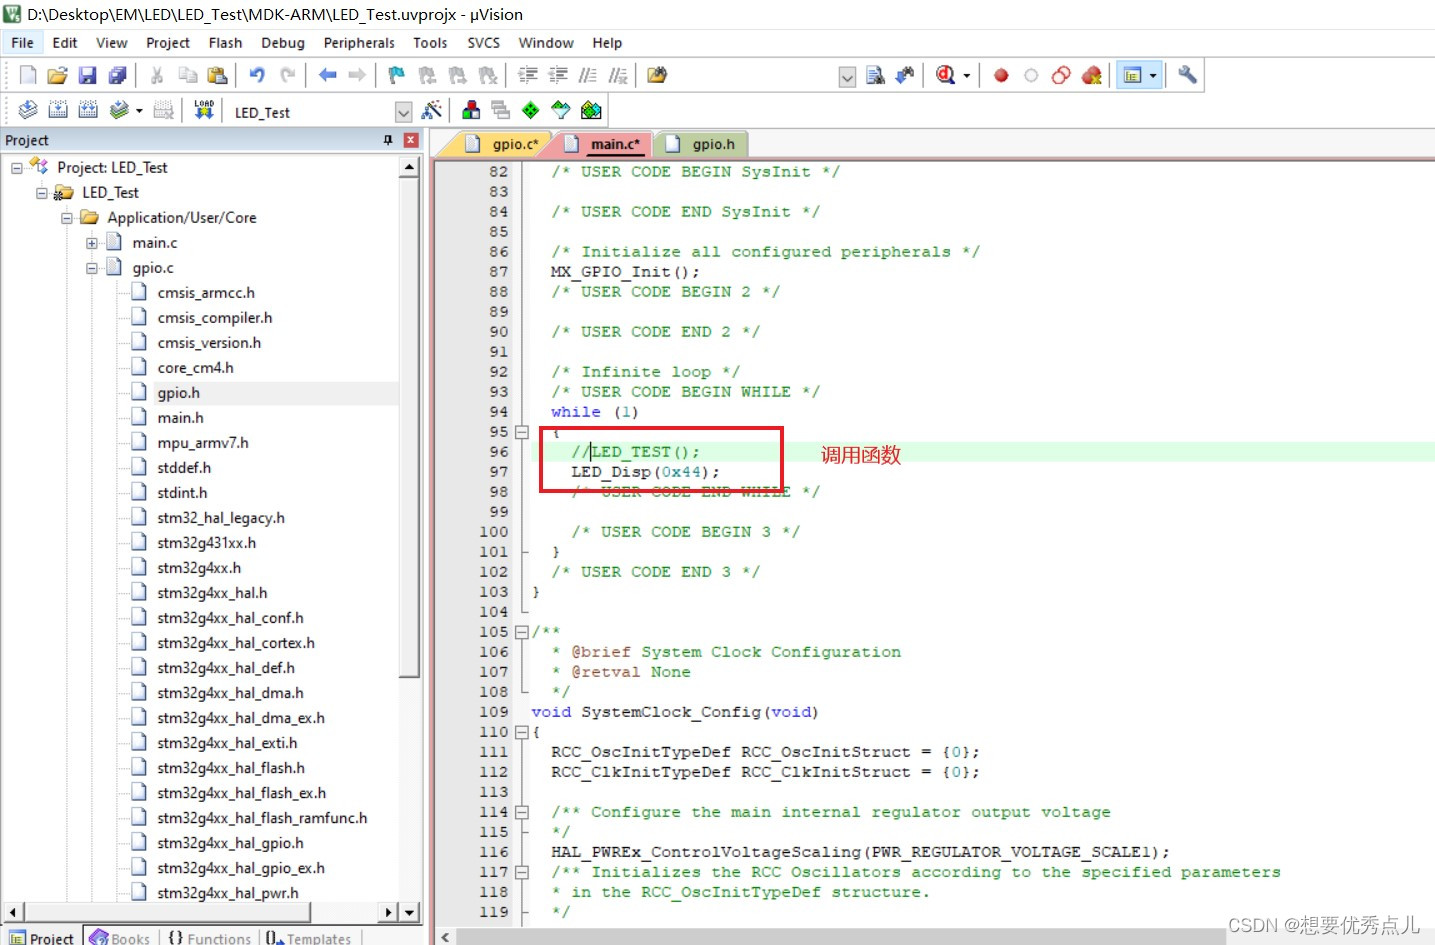This screenshot has height=945, width=1435.
Task: Build the LED_Test target
Action: tap(57, 109)
